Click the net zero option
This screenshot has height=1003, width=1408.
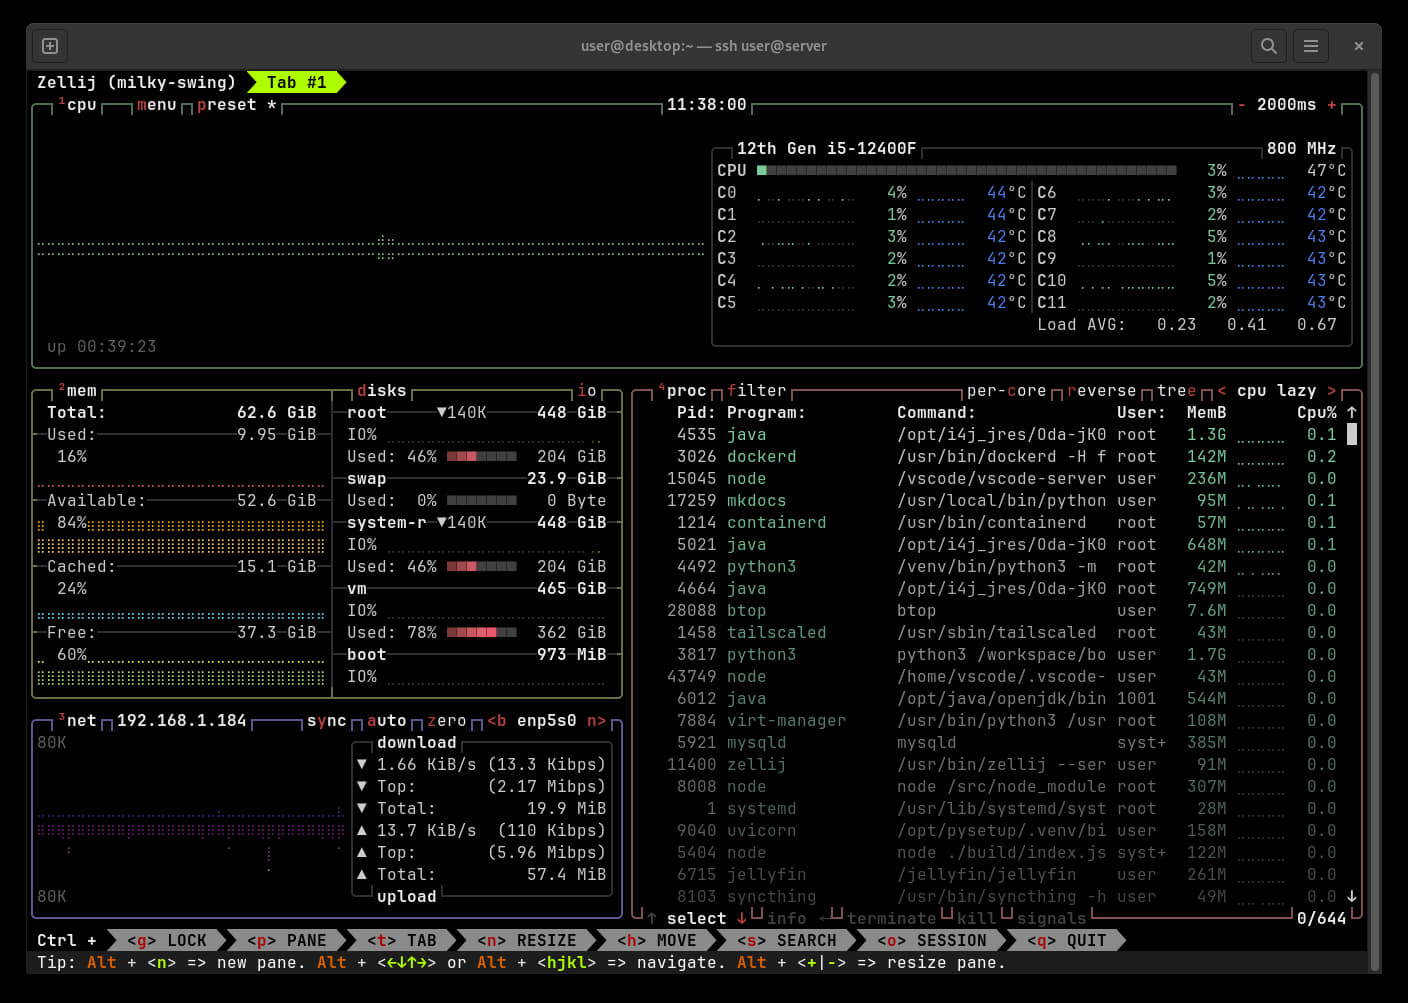tap(446, 721)
